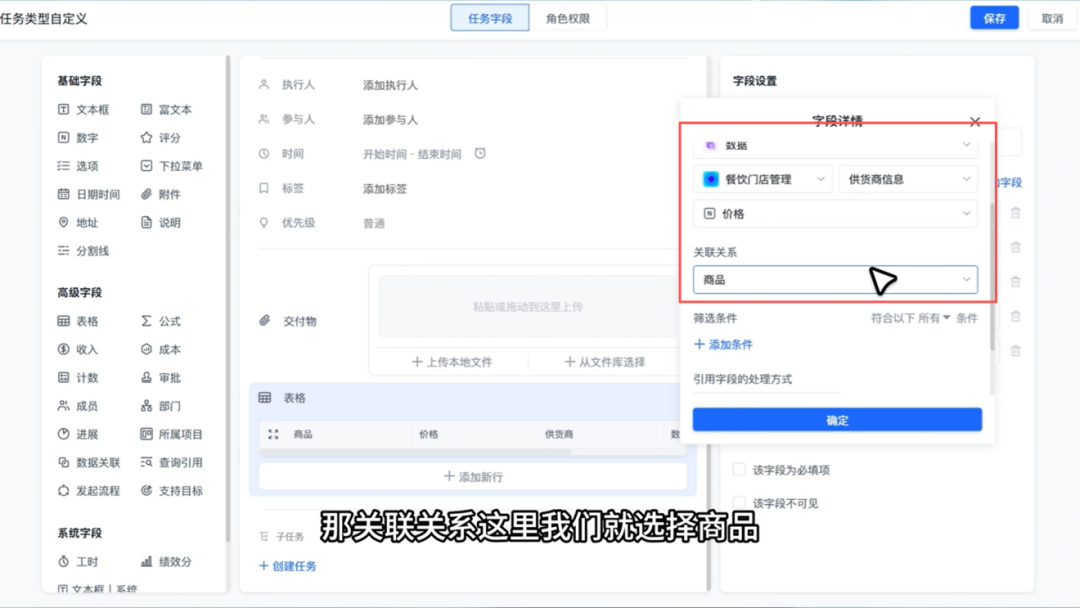Choose the 地址 location field
The image size is (1080, 608).
coord(78,222)
